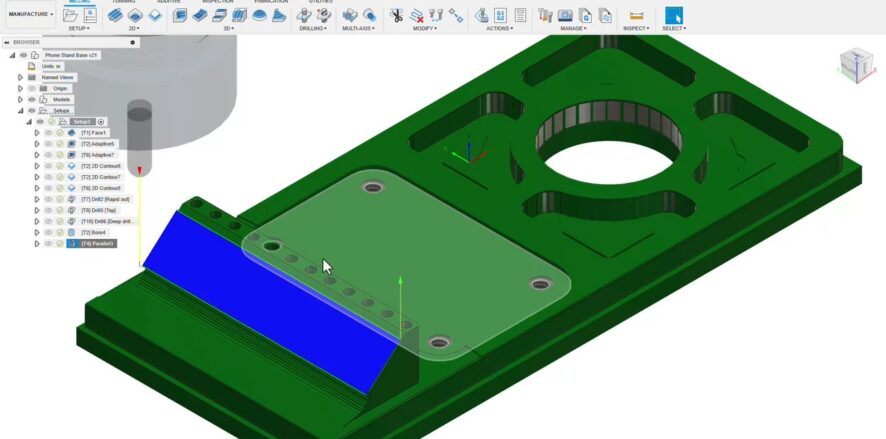Click the Drill tool icon
This screenshot has width=886, height=439.
pyautogui.click(x=304, y=15)
